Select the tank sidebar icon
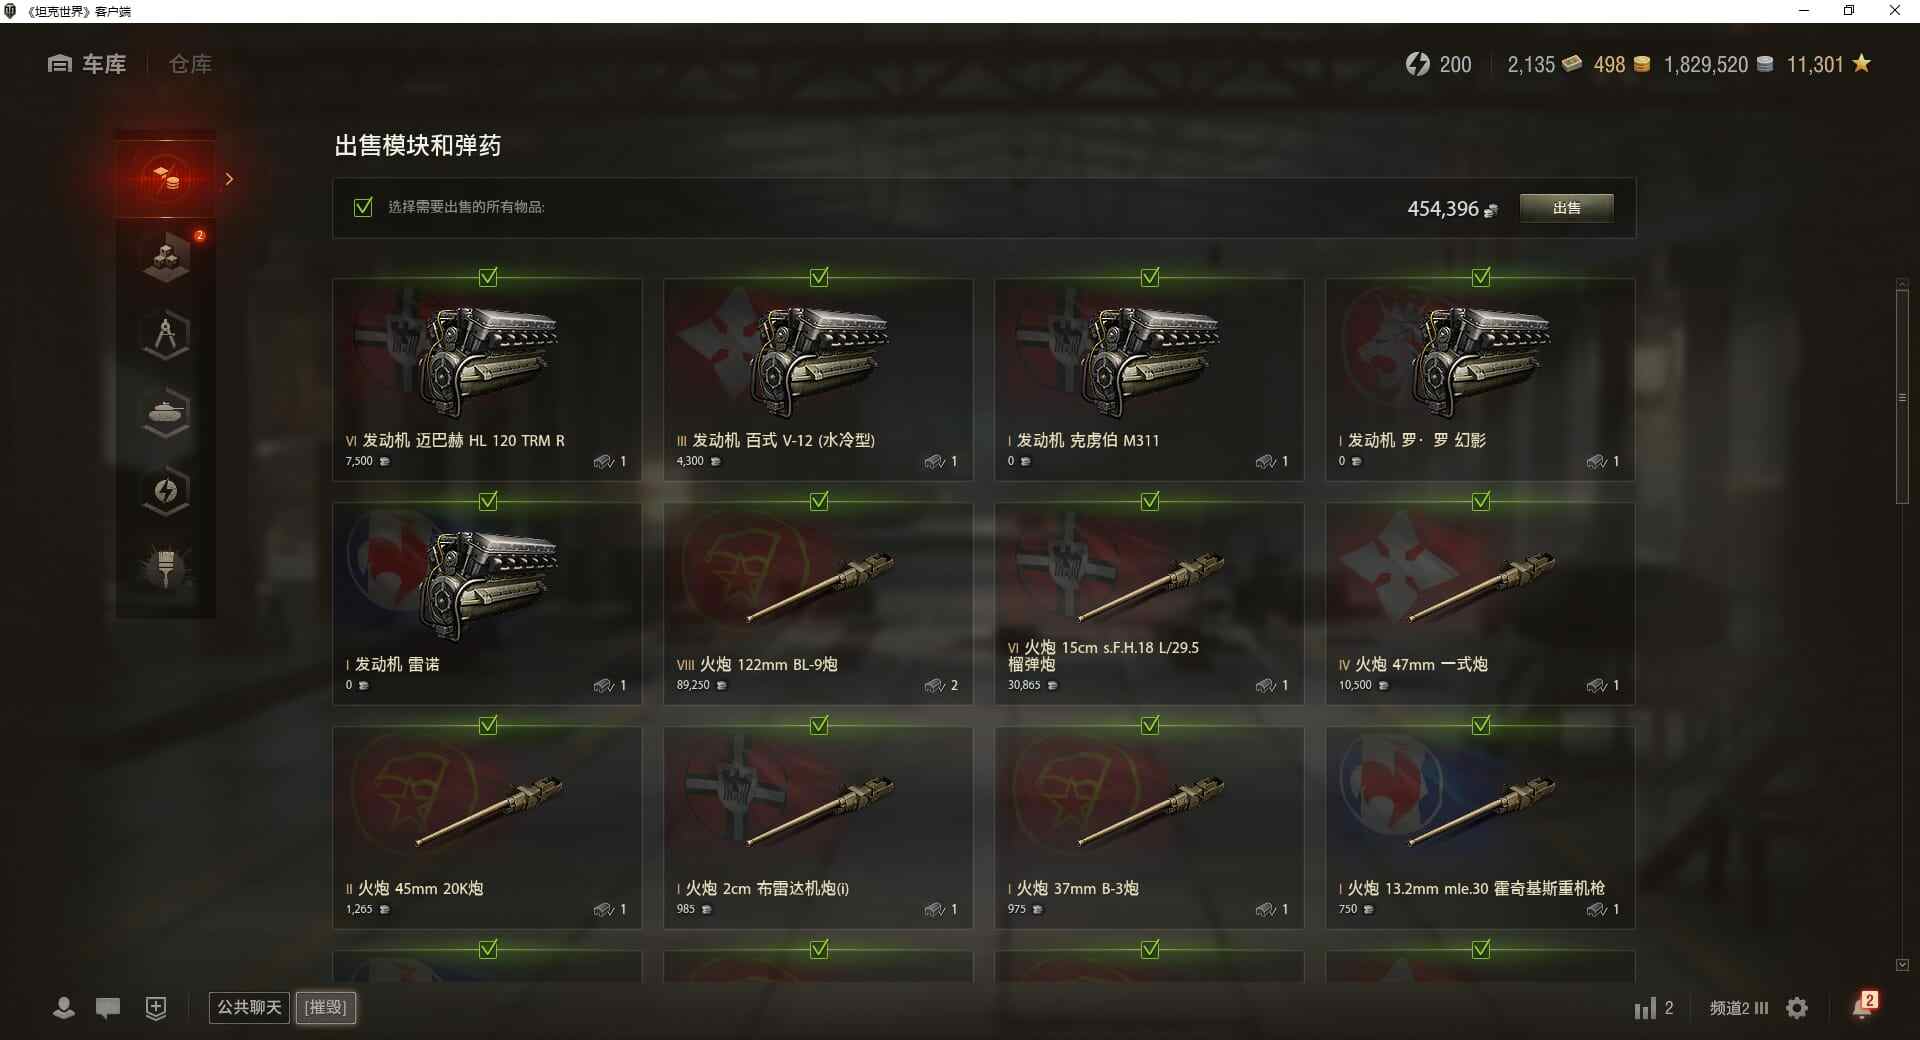Image resolution: width=1920 pixels, height=1040 pixels. (166, 413)
